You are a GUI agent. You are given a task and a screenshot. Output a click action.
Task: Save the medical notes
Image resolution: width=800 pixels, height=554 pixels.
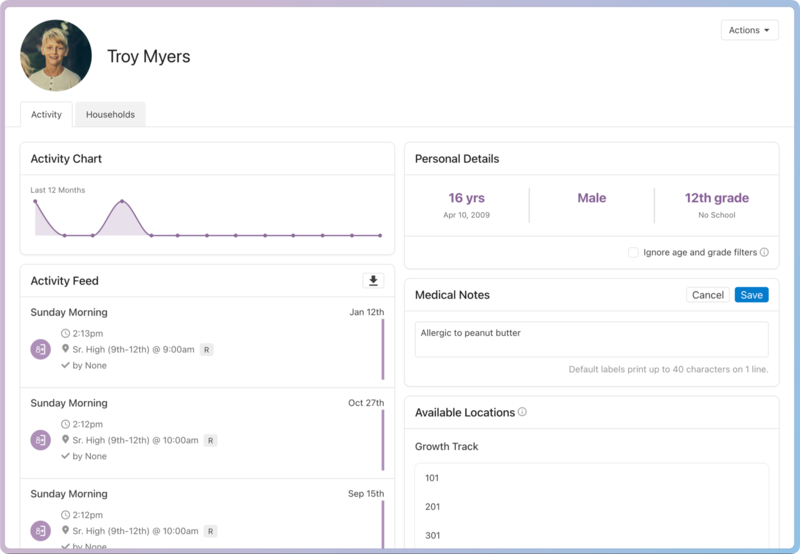[x=751, y=295]
